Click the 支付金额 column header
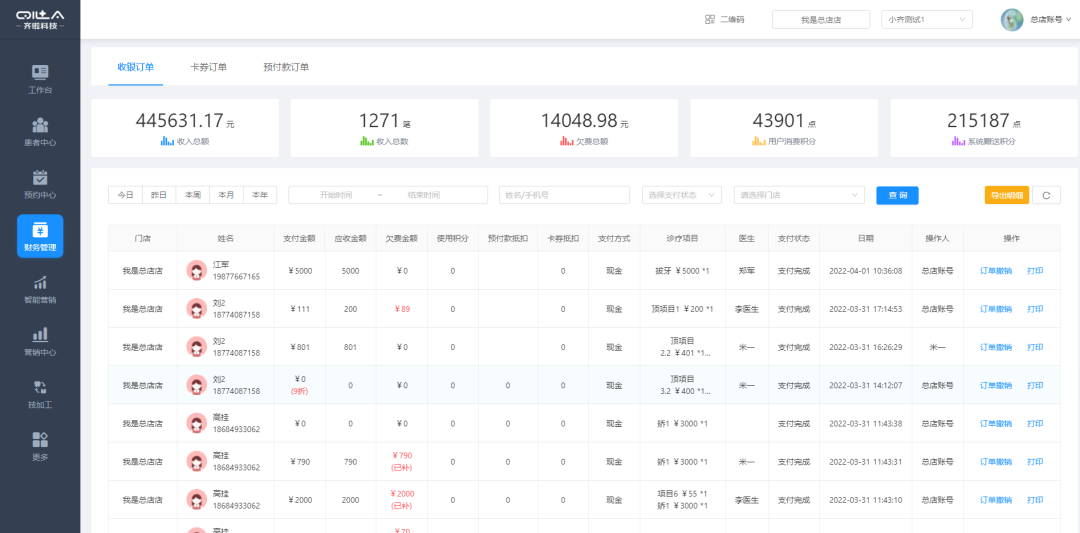The width and height of the screenshot is (1080, 533). 299,238
